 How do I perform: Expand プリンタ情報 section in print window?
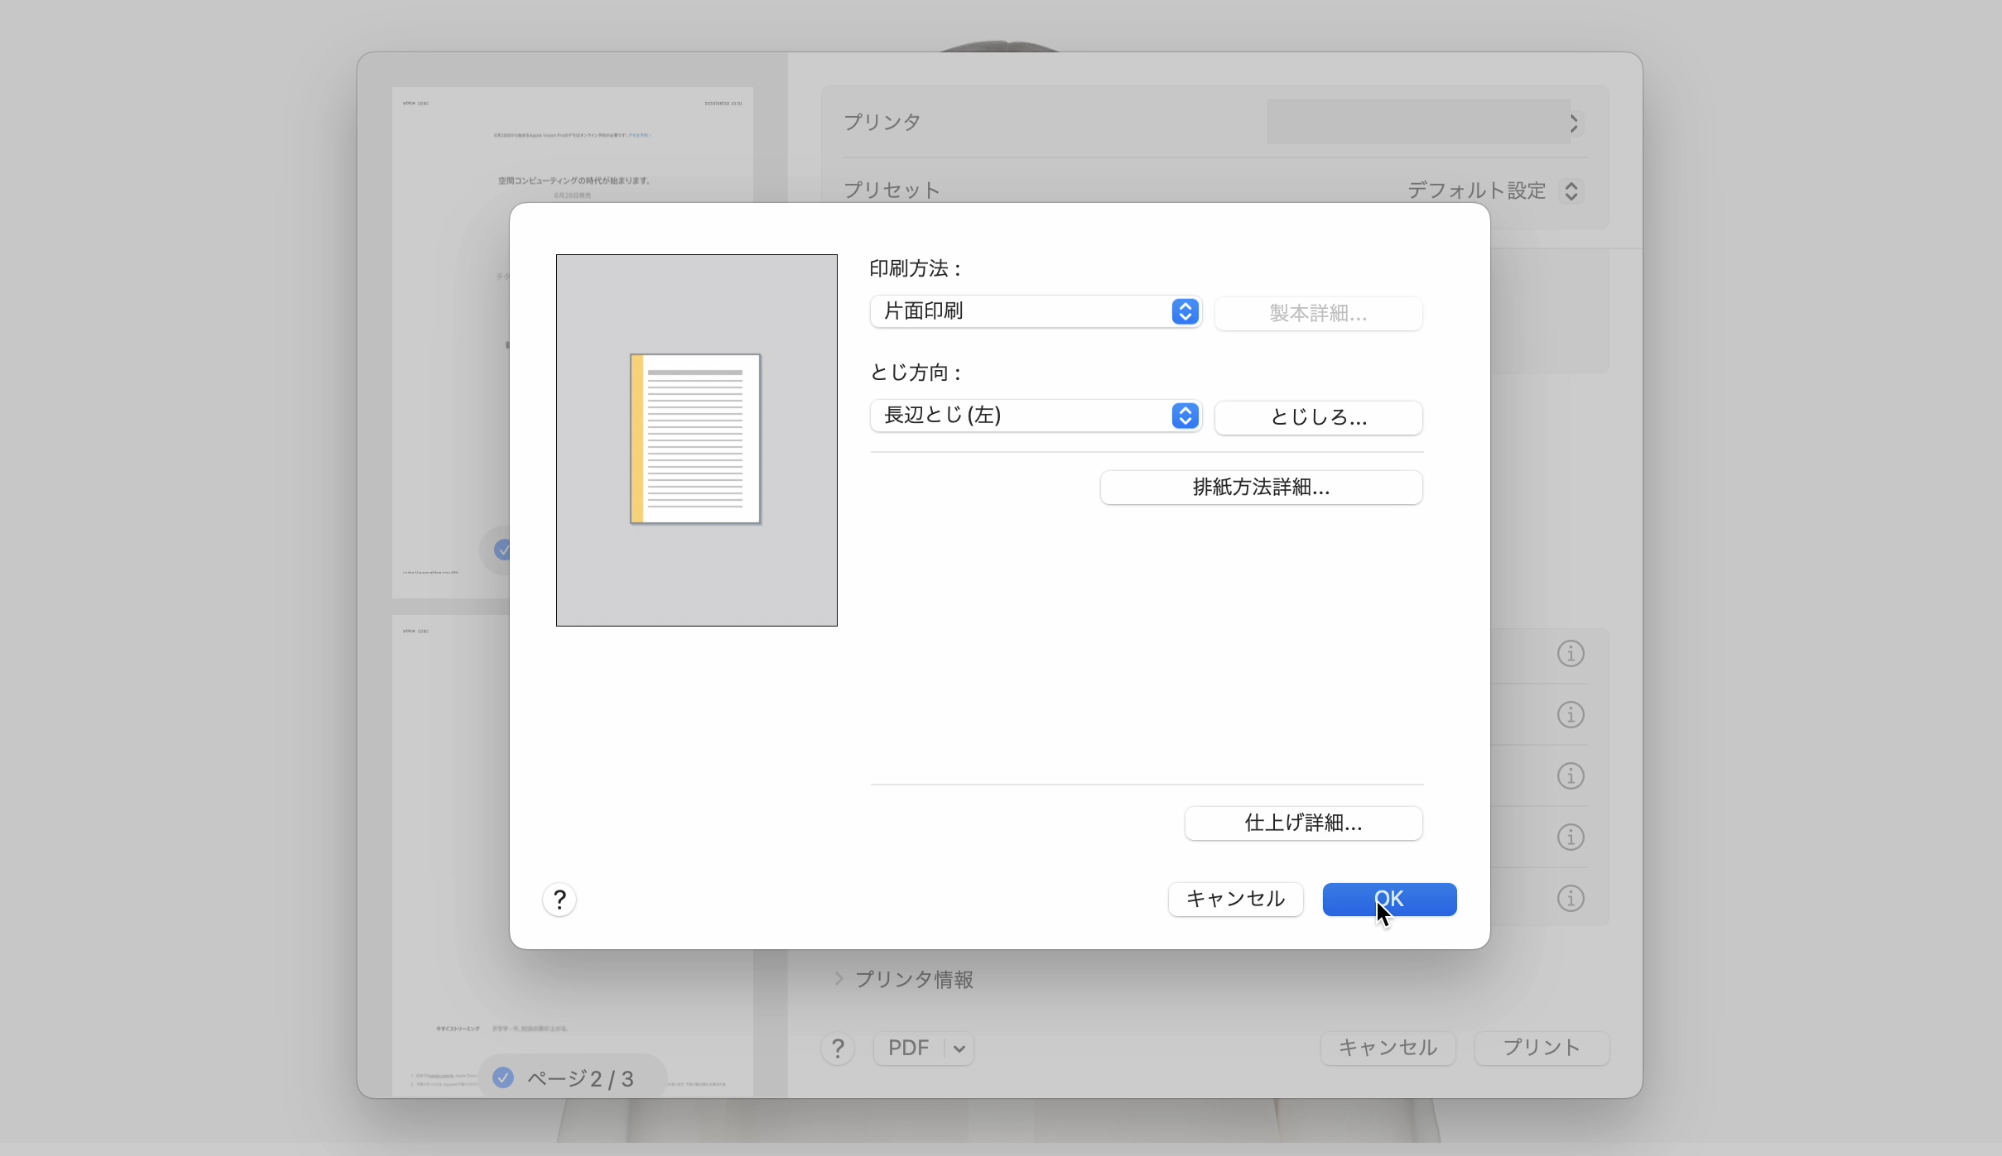[x=839, y=979]
